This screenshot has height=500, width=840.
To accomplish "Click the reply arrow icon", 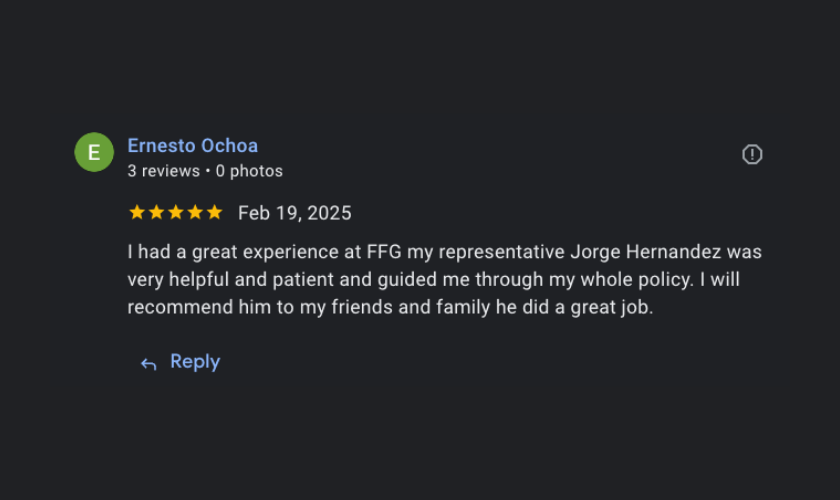I will pyautogui.click(x=149, y=364).
